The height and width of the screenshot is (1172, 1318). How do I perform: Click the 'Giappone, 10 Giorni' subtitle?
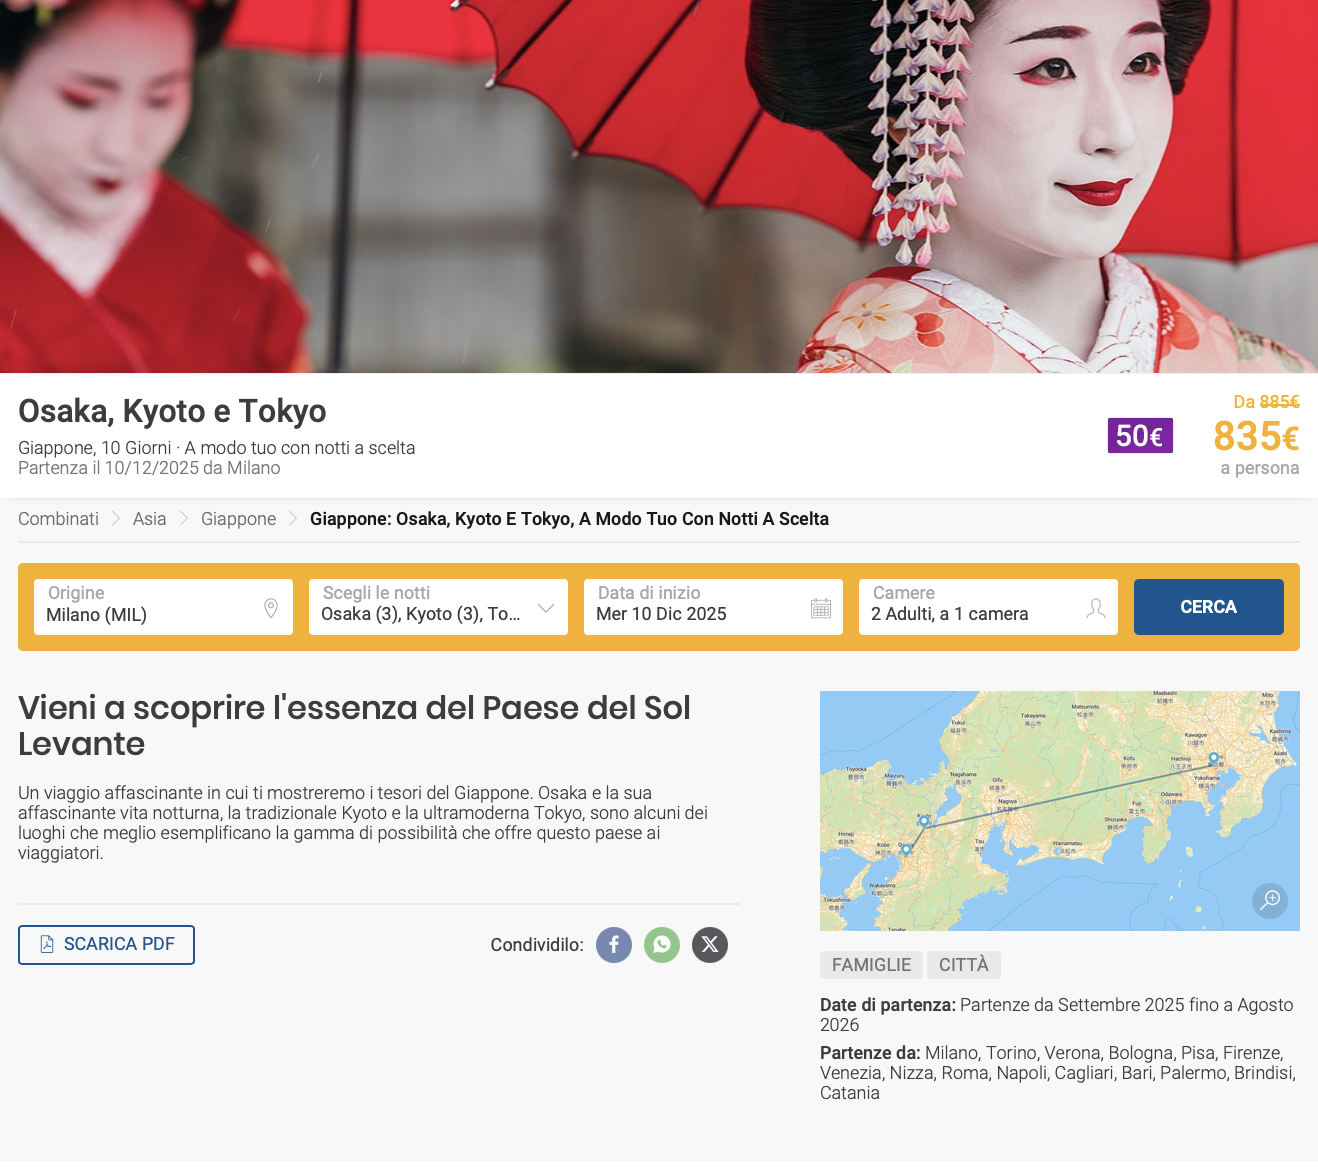click(217, 448)
